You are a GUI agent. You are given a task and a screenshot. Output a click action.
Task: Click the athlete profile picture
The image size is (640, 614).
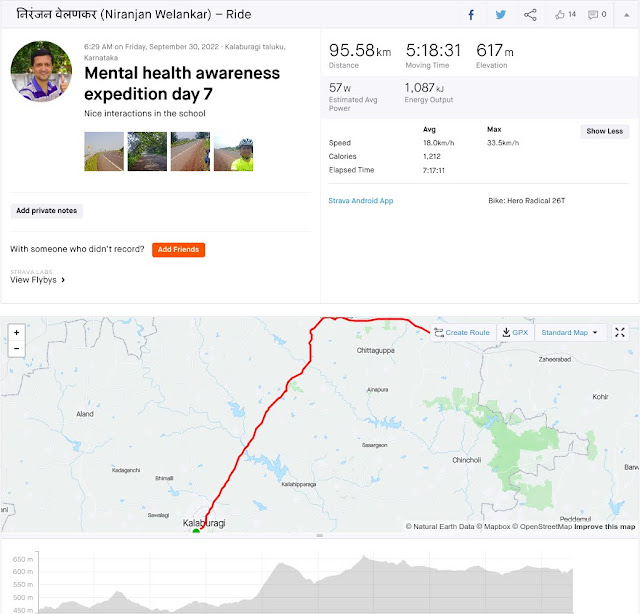[41, 71]
